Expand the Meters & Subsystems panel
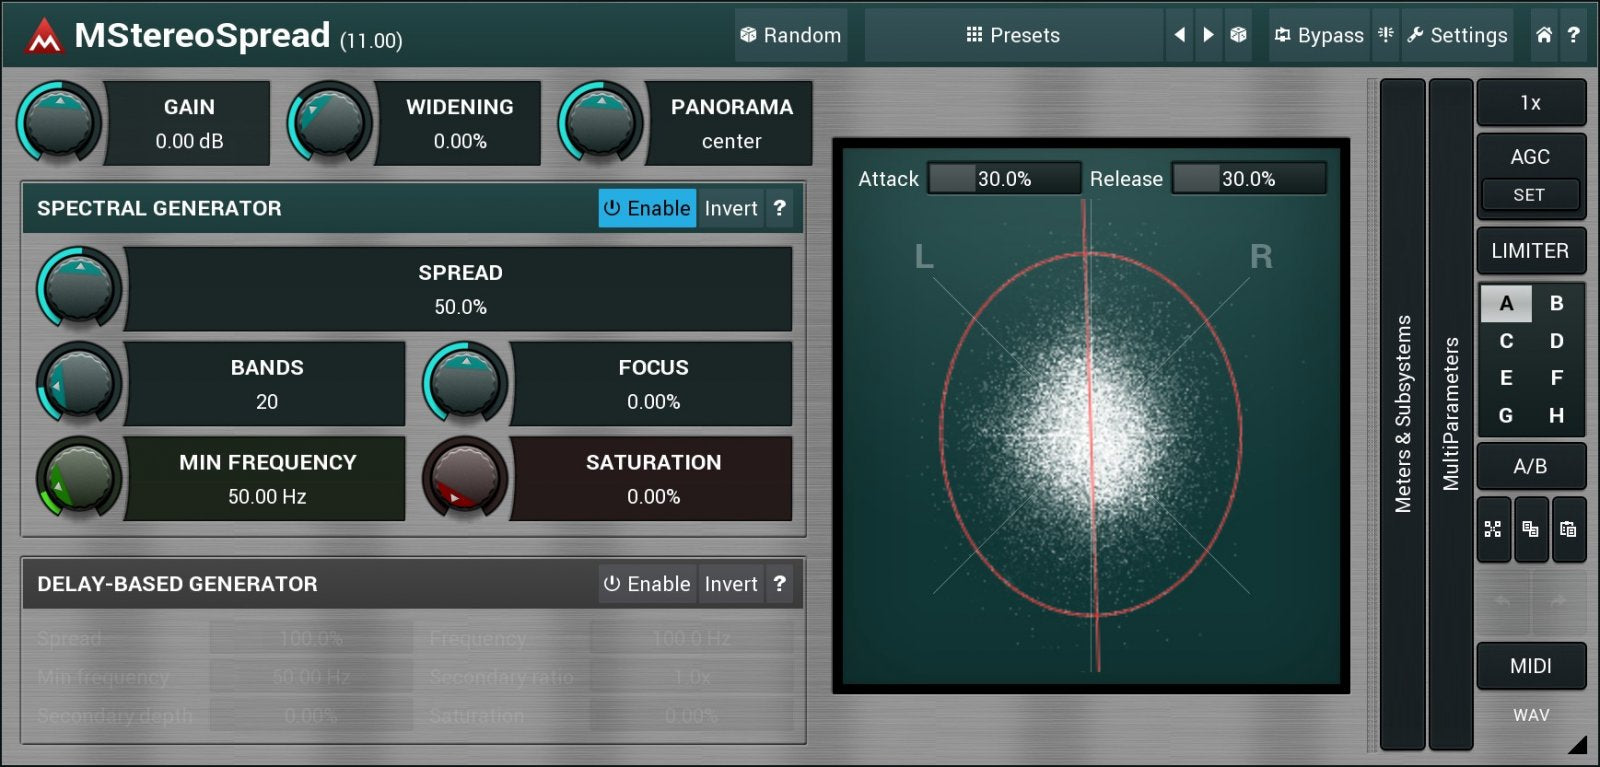The width and height of the screenshot is (1600, 767). point(1403,414)
